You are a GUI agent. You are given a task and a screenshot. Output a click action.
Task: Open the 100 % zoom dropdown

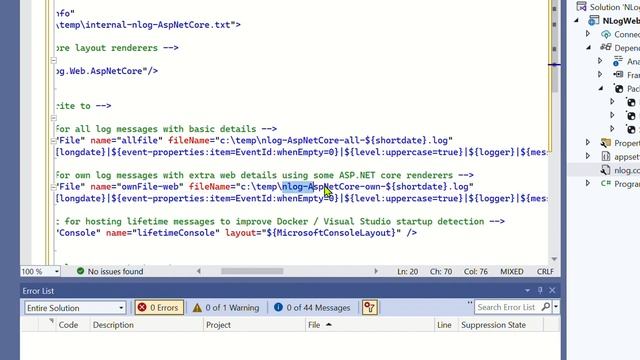(x=57, y=271)
